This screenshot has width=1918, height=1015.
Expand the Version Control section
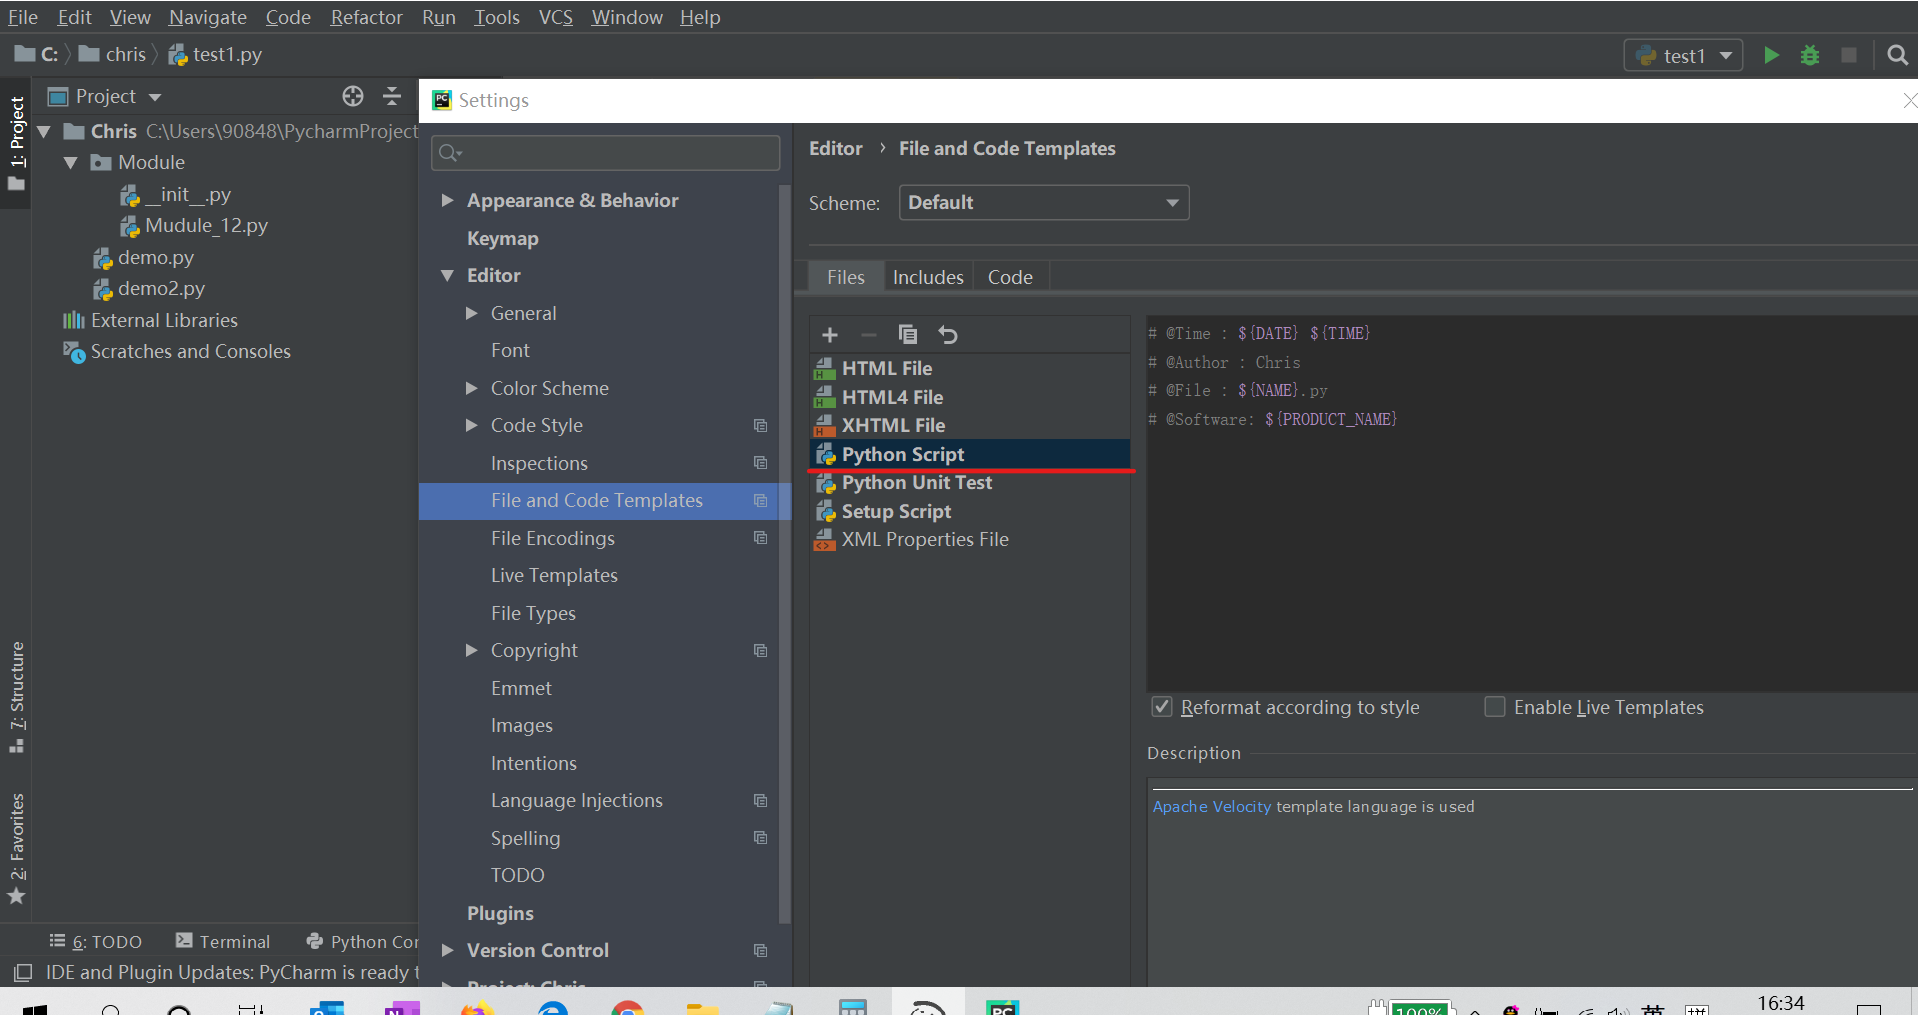tap(447, 951)
